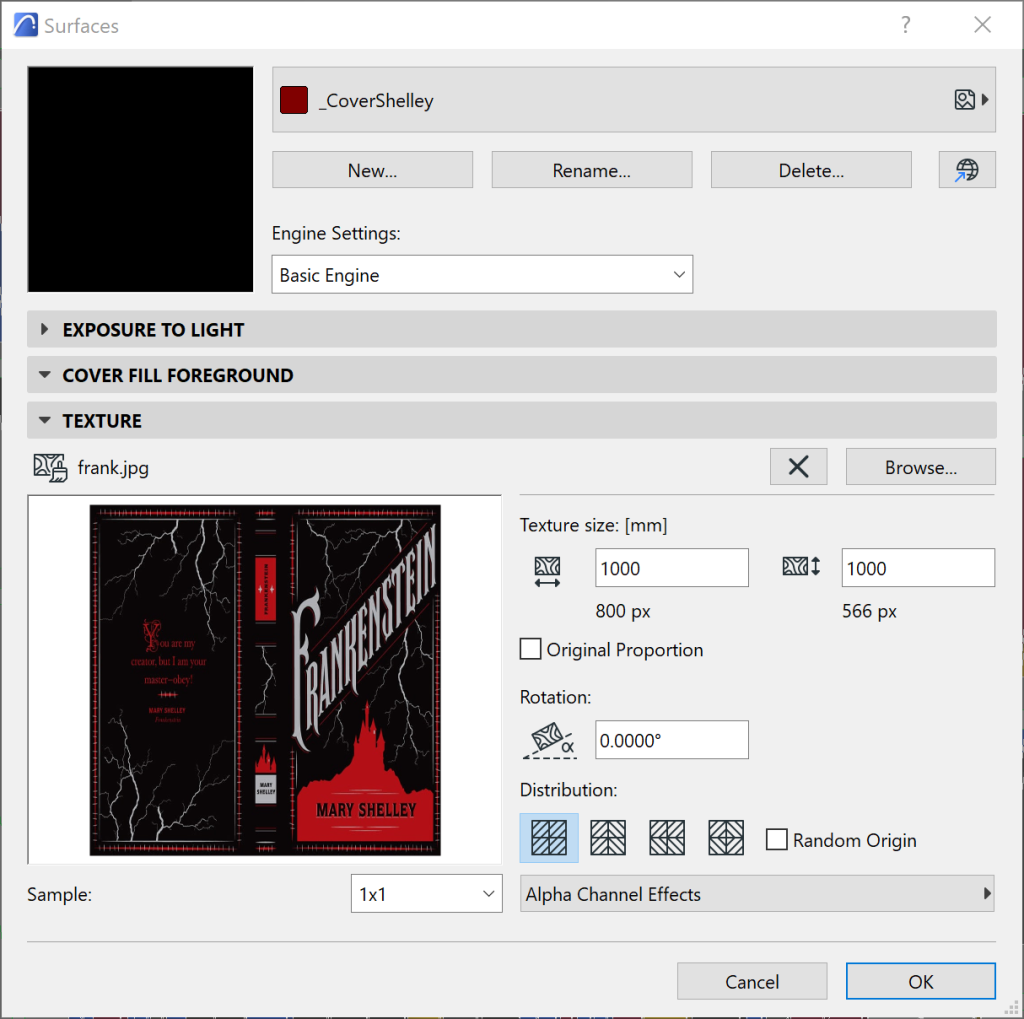Click the dark red surface color swatch
This screenshot has width=1024, height=1019.
tap(294, 100)
